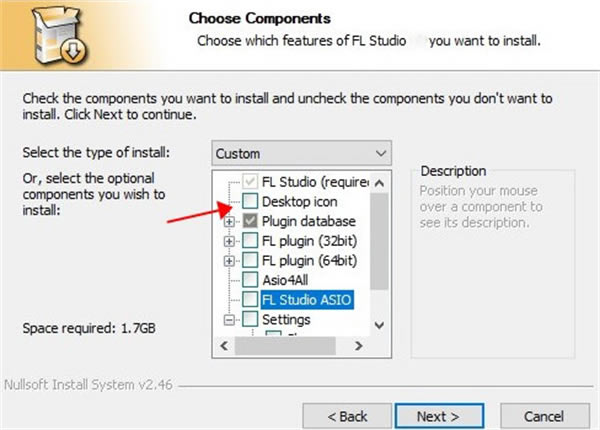Tick the FL Studio ASIO checkbox

pos(250,300)
